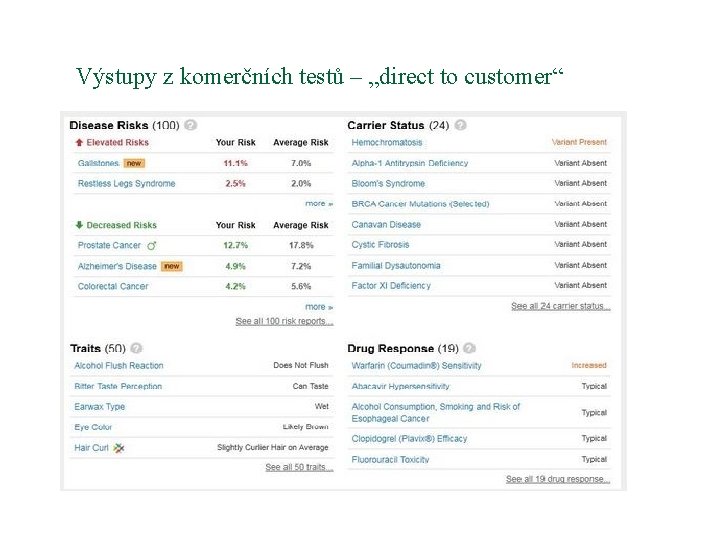Image resolution: width=720 pixels, height=540 pixels.
Task: View Warfarin (Coumadin) Sensitivity result
Action: (x=416, y=366)
